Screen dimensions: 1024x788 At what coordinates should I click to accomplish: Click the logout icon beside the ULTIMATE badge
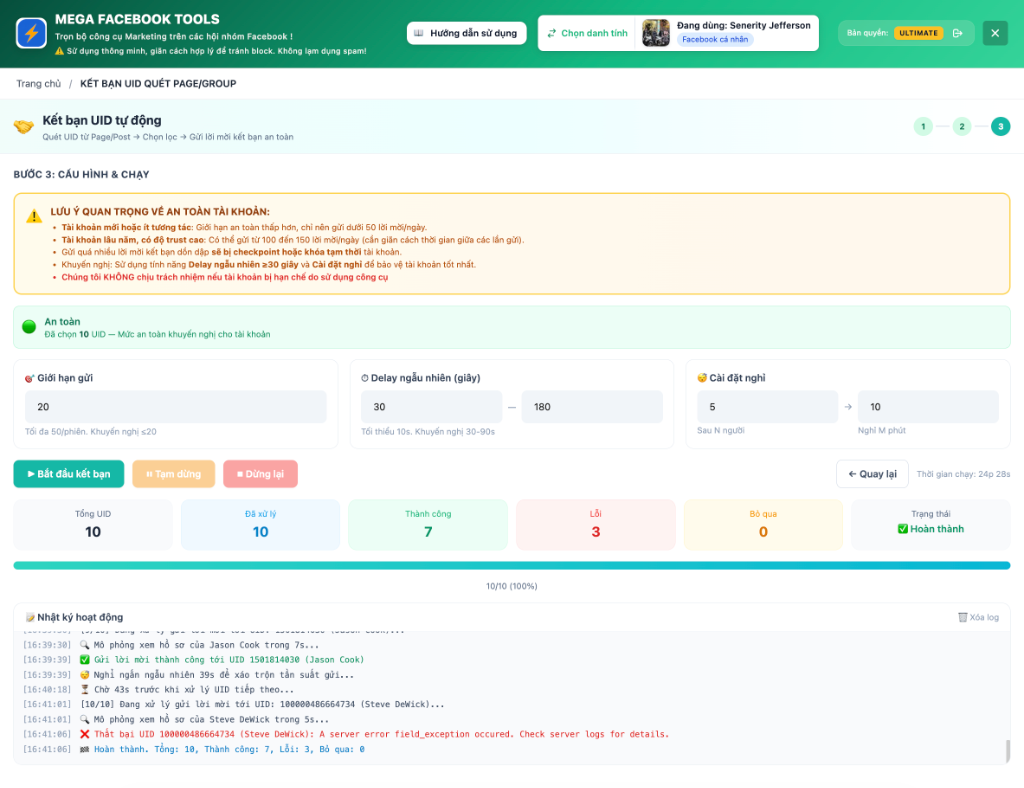(x=958, y=33)
